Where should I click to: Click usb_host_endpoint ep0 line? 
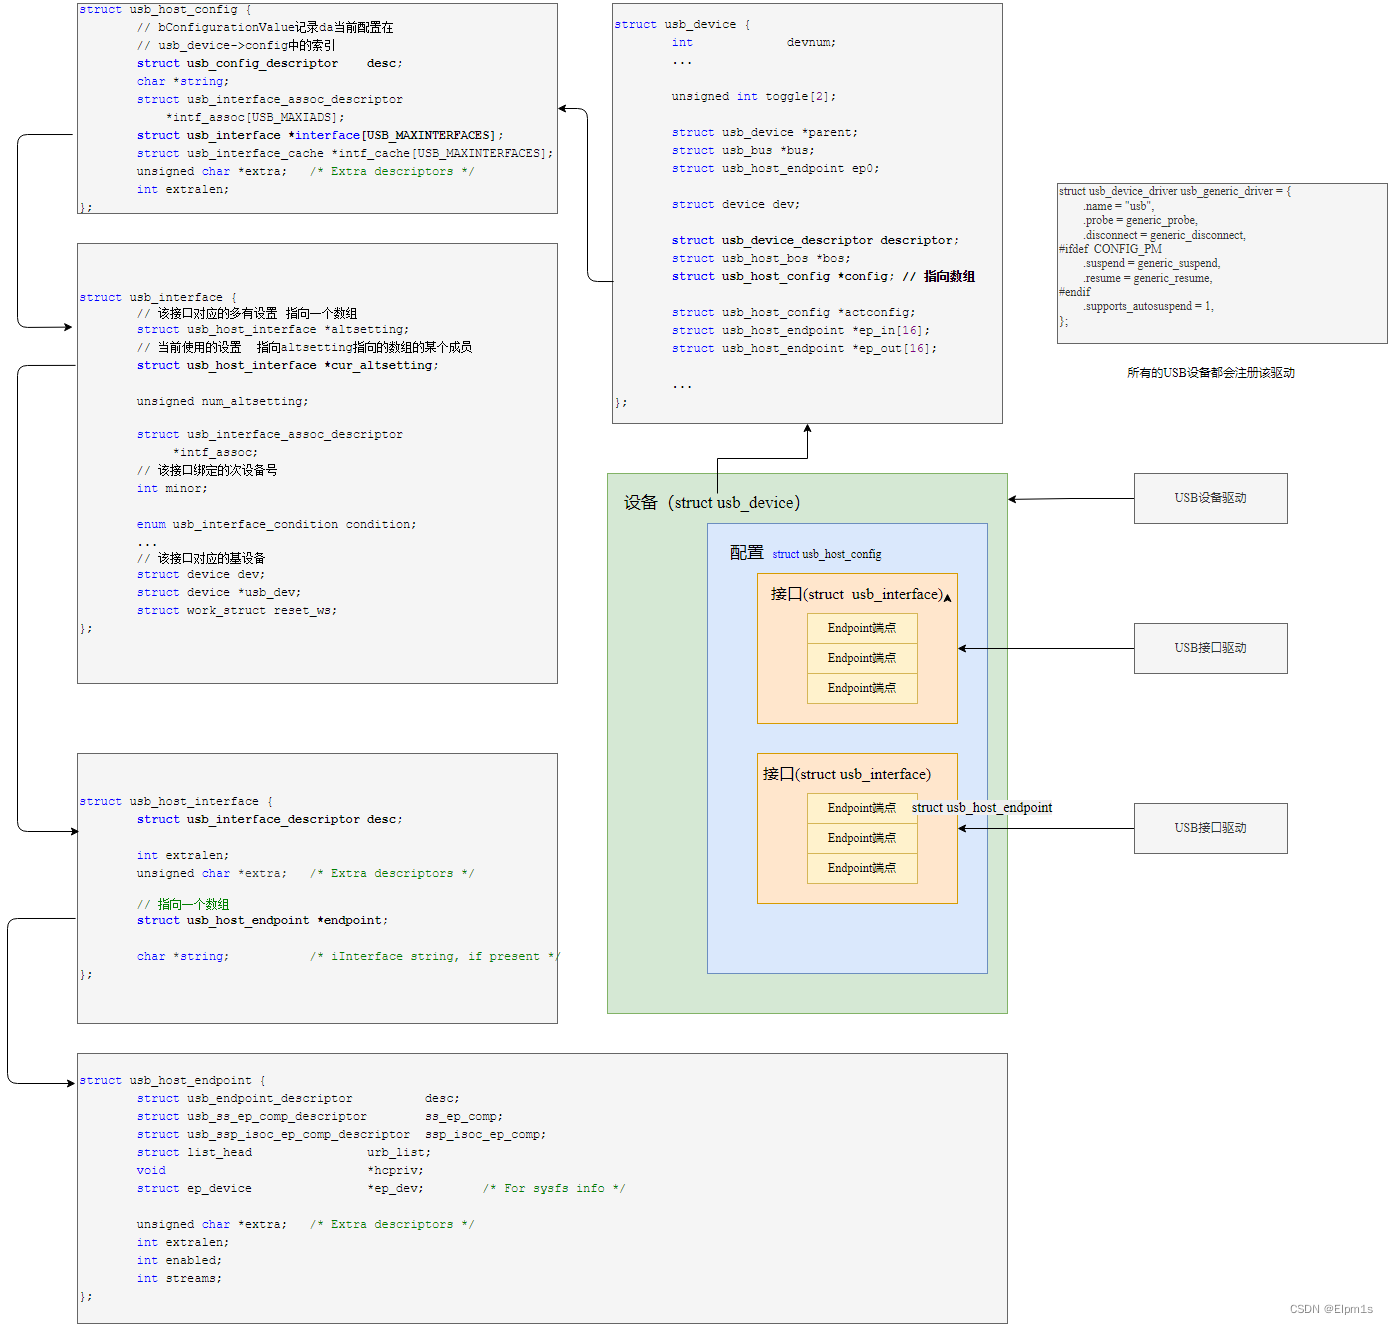pyautogui.click(x=775, y=168)
